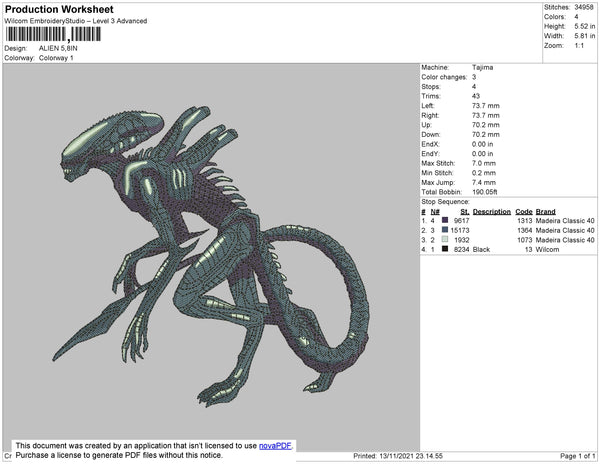Select pale green thread swatch code 1073
The height and width of the screenshot is (464, 600).
tap(445, 239)
